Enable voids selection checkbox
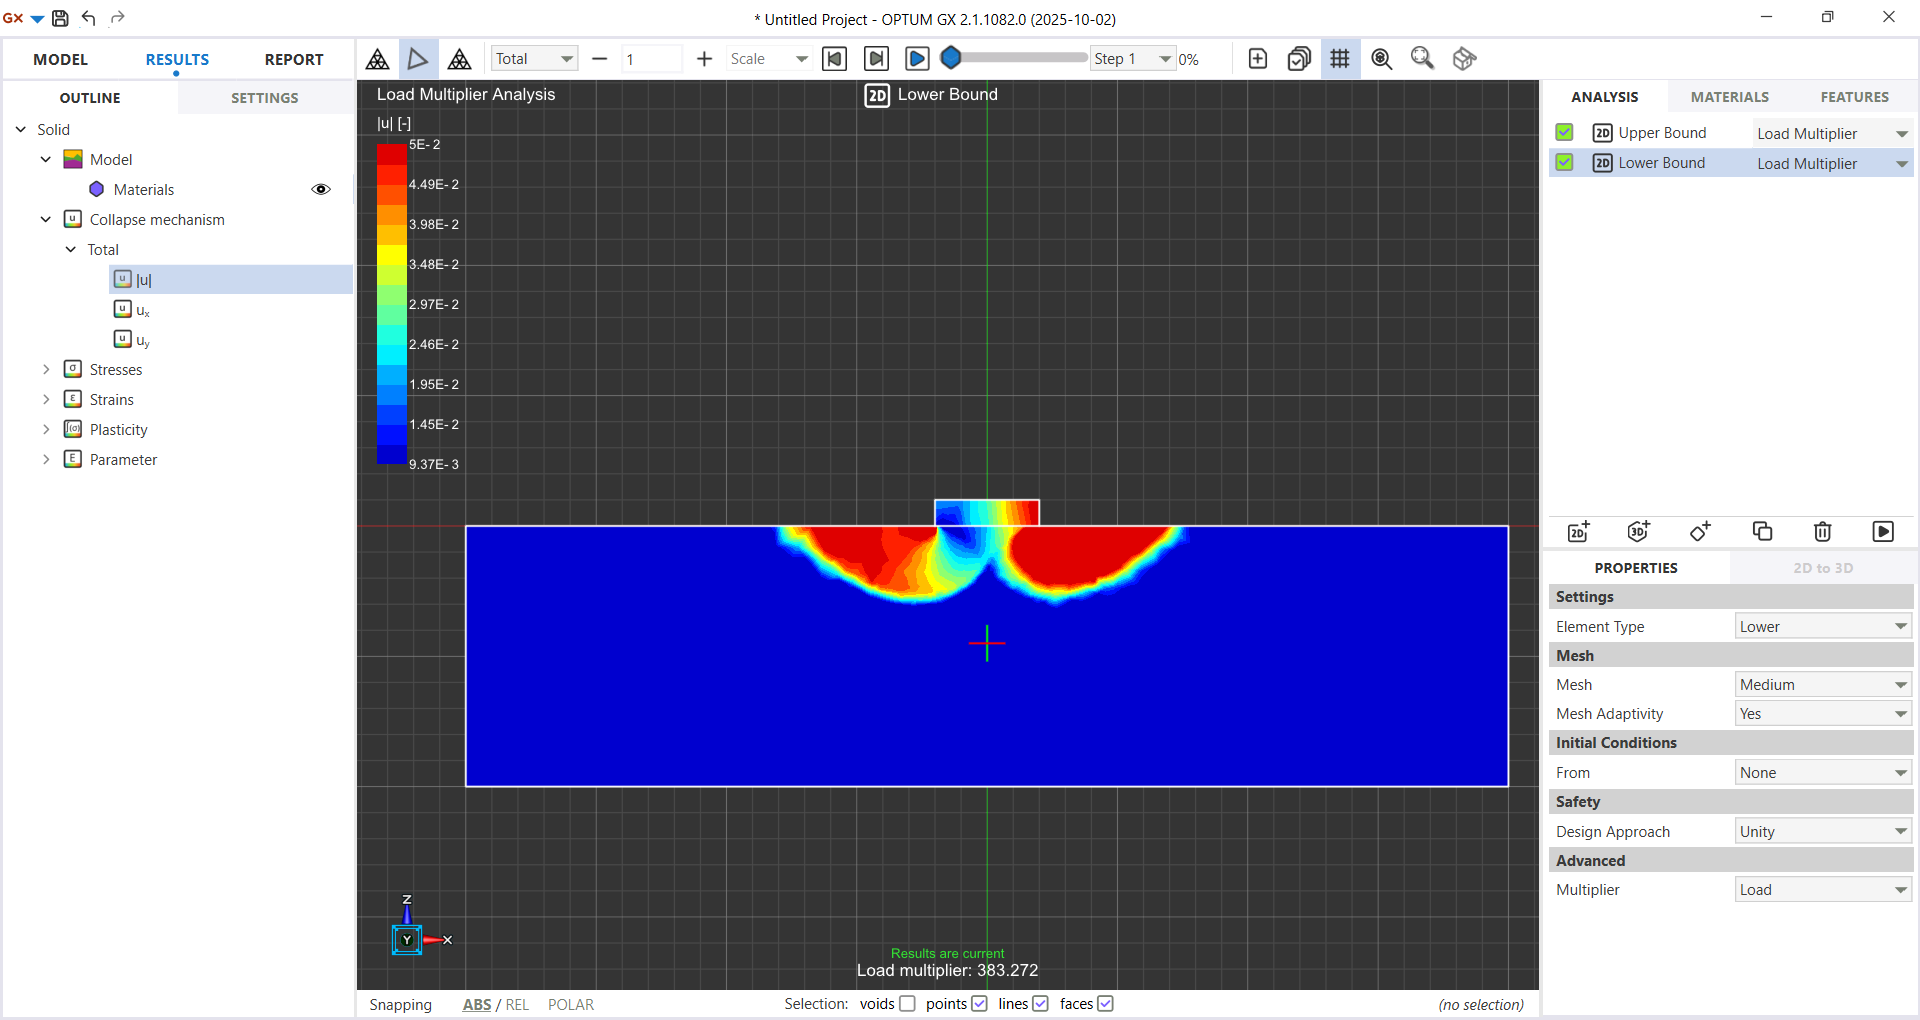The width and height of the screenshot is (1920, 1020). tap(907, 1003)
